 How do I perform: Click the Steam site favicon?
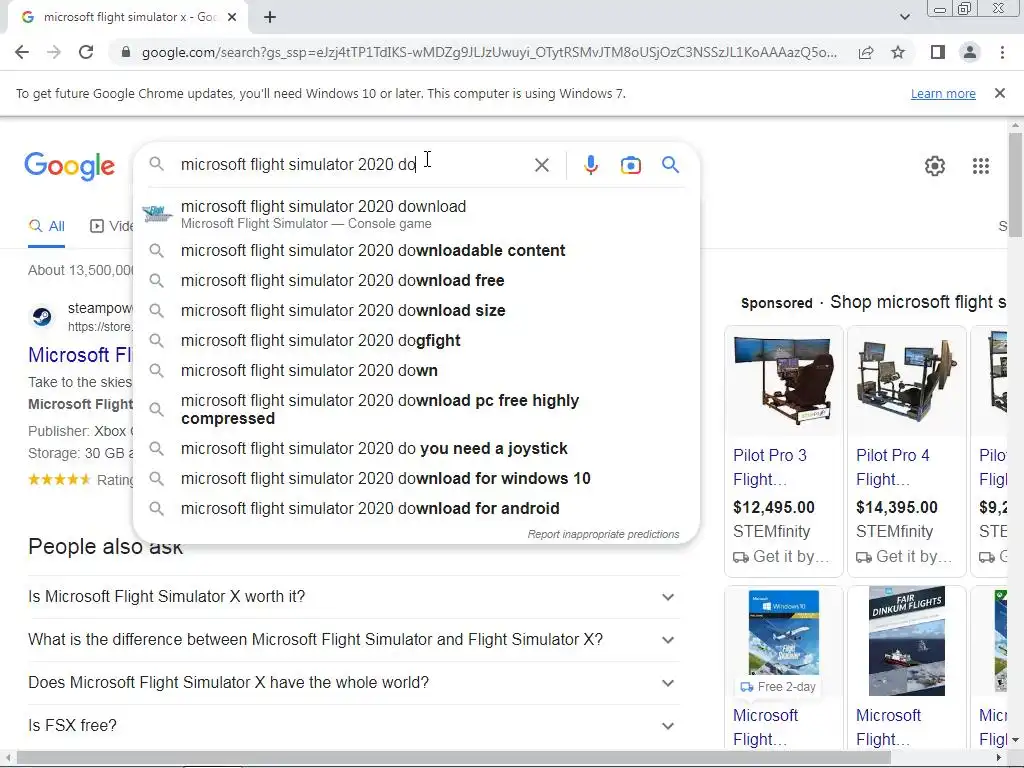(42, 317)
